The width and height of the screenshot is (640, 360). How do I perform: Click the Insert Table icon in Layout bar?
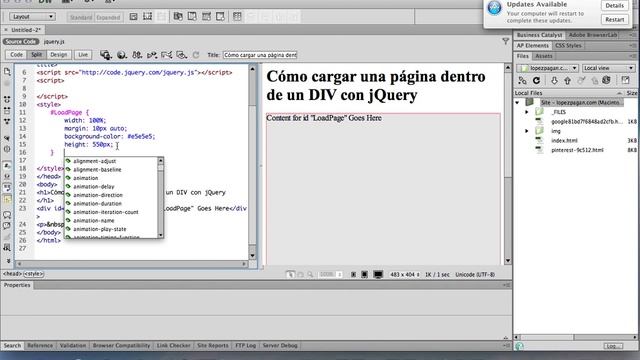[x=237, y=17]
